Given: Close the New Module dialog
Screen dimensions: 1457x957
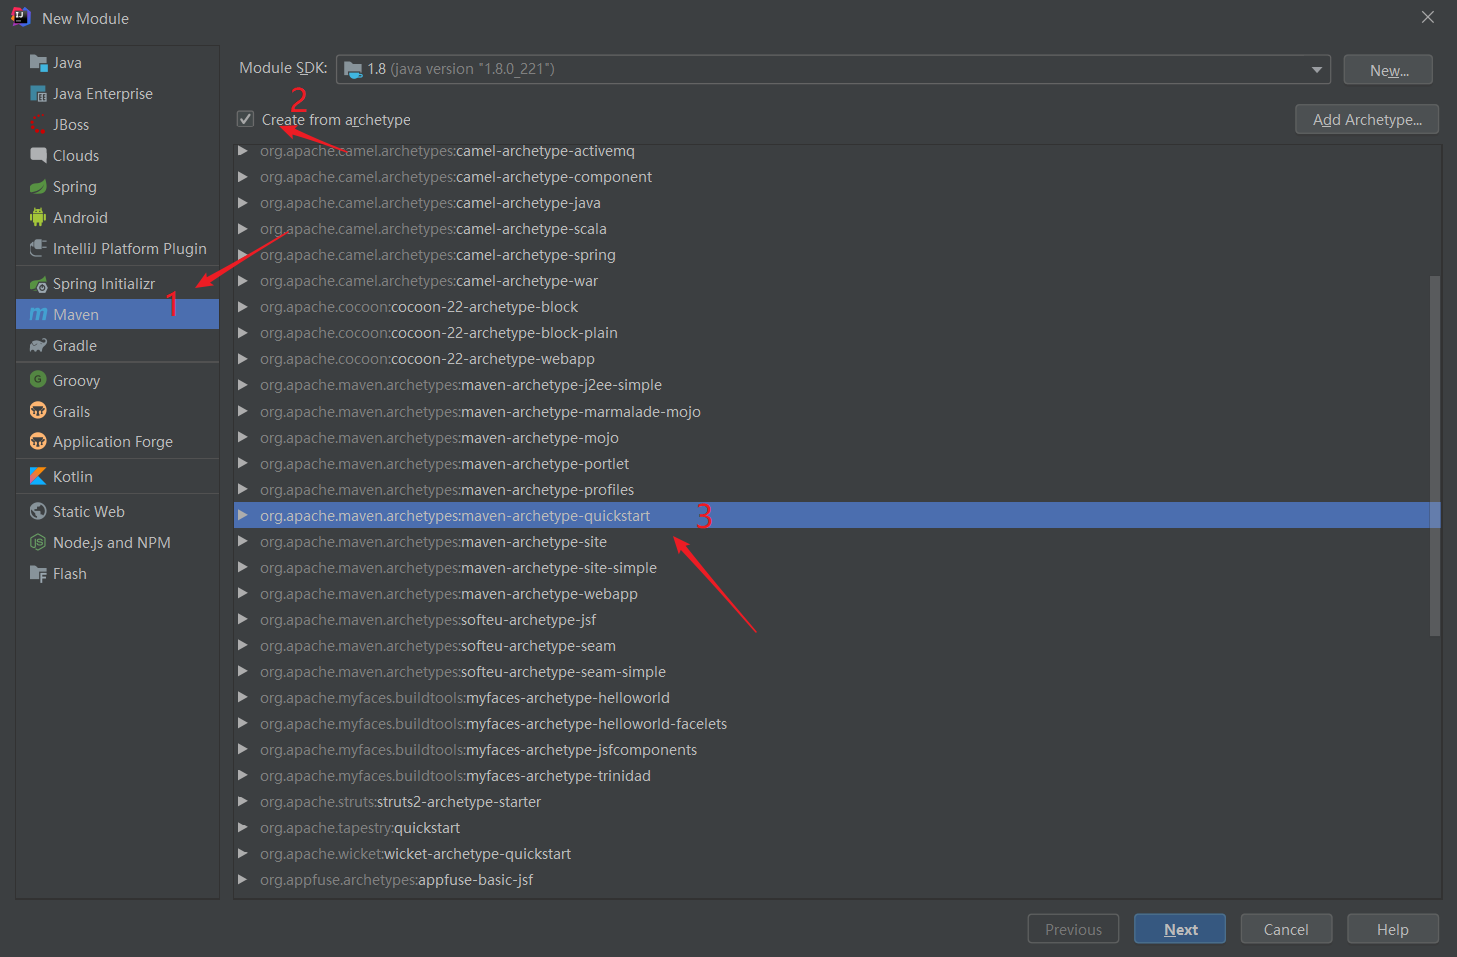Looking at the screenshot, I should click(x=1428, y=17).
